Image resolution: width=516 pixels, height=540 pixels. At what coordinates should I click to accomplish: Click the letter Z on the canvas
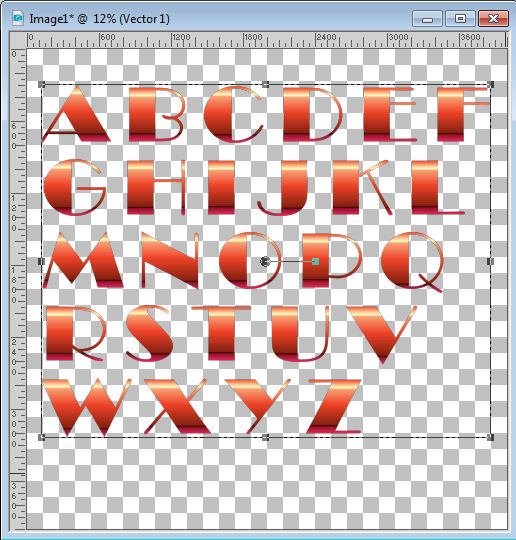point(334,406)
